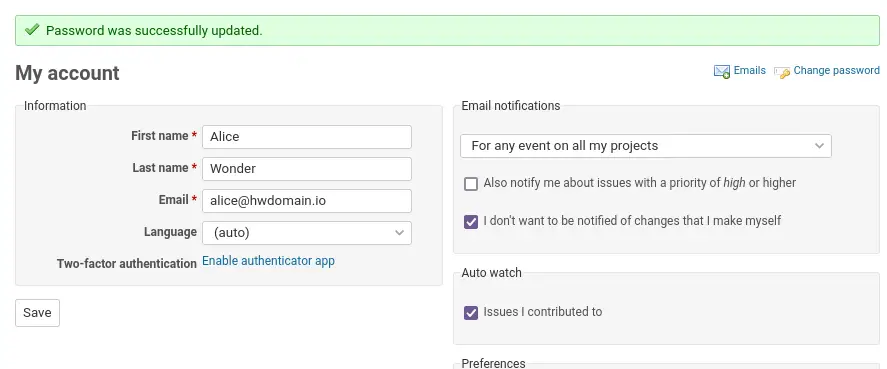Enable notifications for high priority issues
Viewport: 887px width, 369px height.
pyautogui.click(x=471, y=184)
